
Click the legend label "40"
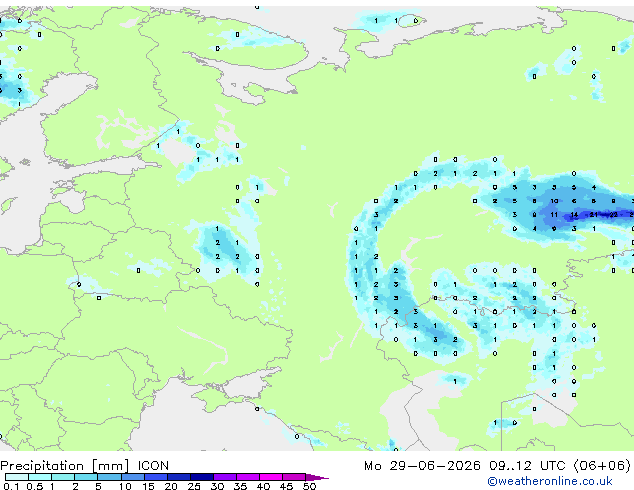(x=263, y=486)
